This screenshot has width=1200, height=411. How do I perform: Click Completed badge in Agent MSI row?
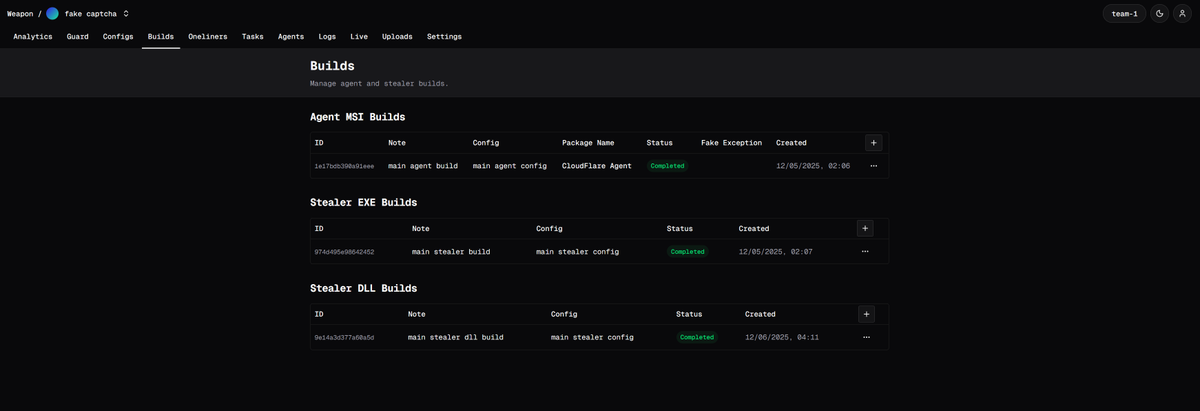tap(667, 166)
